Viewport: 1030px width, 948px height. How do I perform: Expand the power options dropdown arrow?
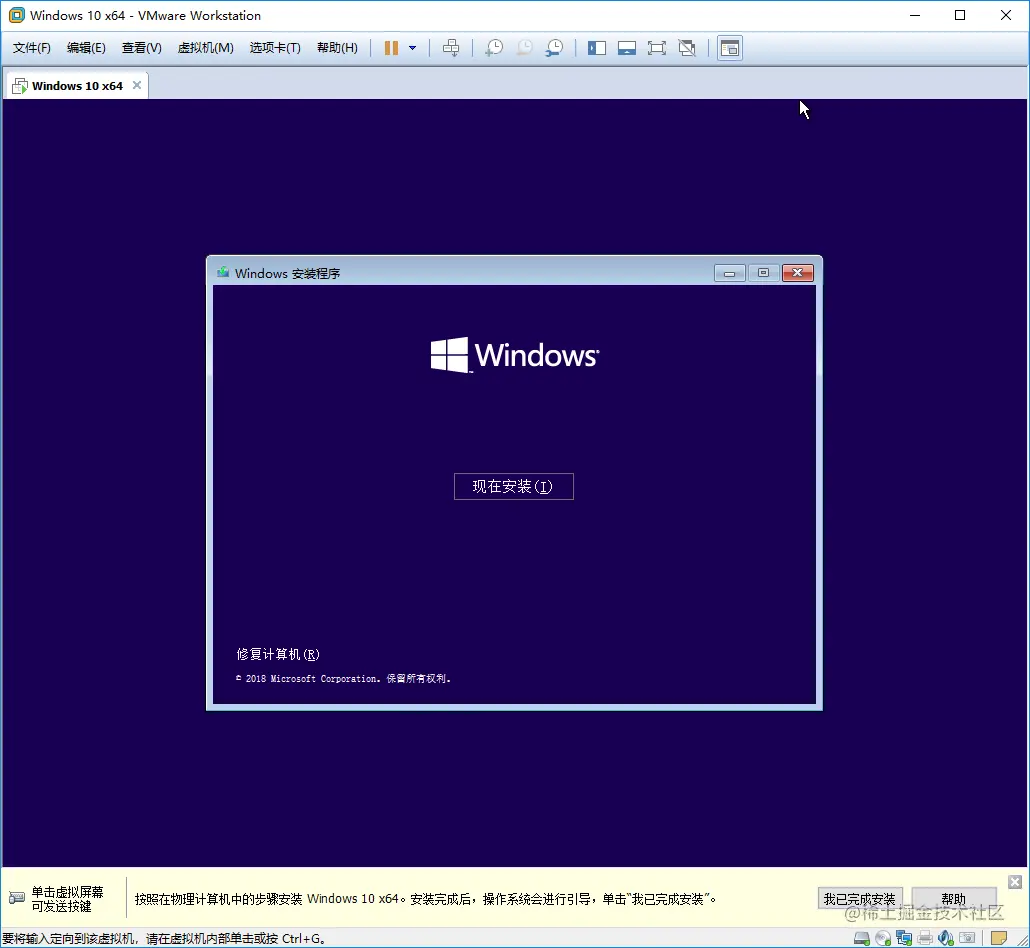pyautogui.click(x=413, y=48)
